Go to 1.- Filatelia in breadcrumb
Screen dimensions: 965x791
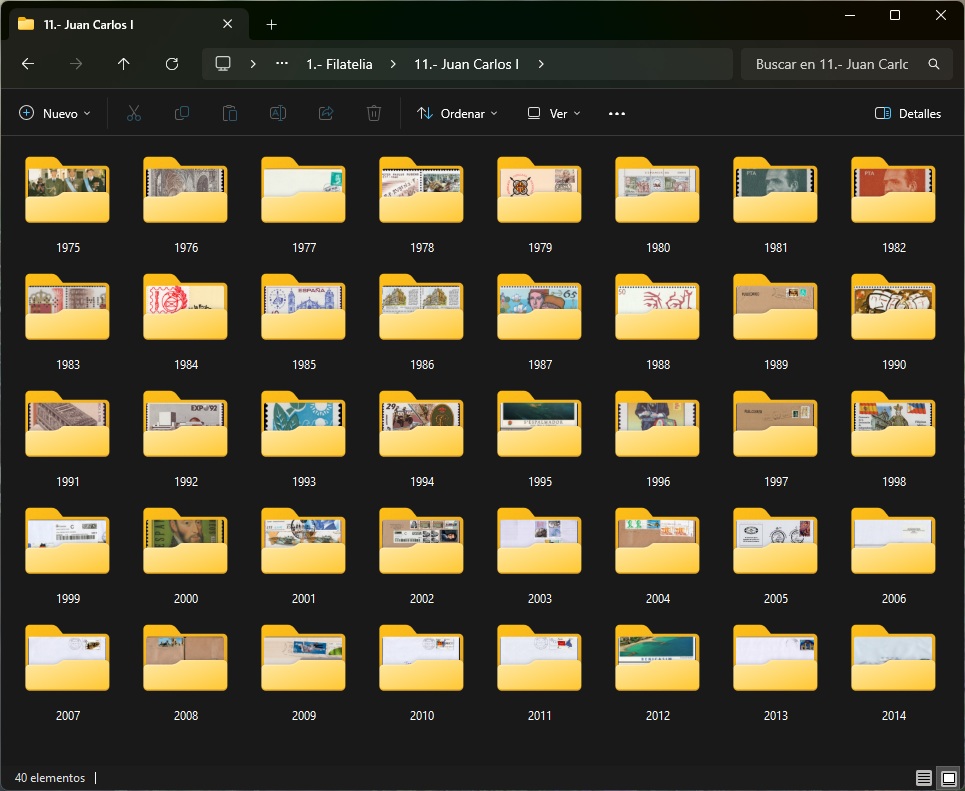click(339, 64)
